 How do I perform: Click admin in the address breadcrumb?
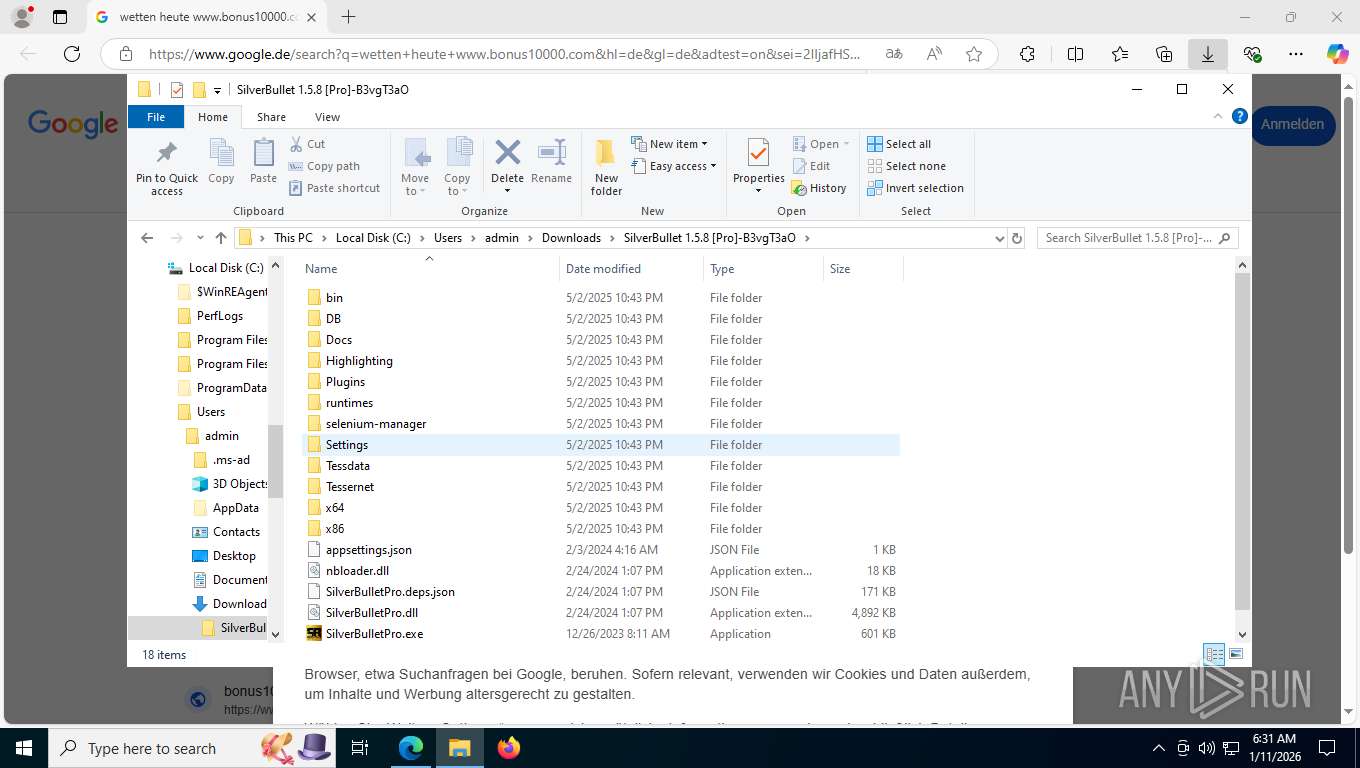502,238
